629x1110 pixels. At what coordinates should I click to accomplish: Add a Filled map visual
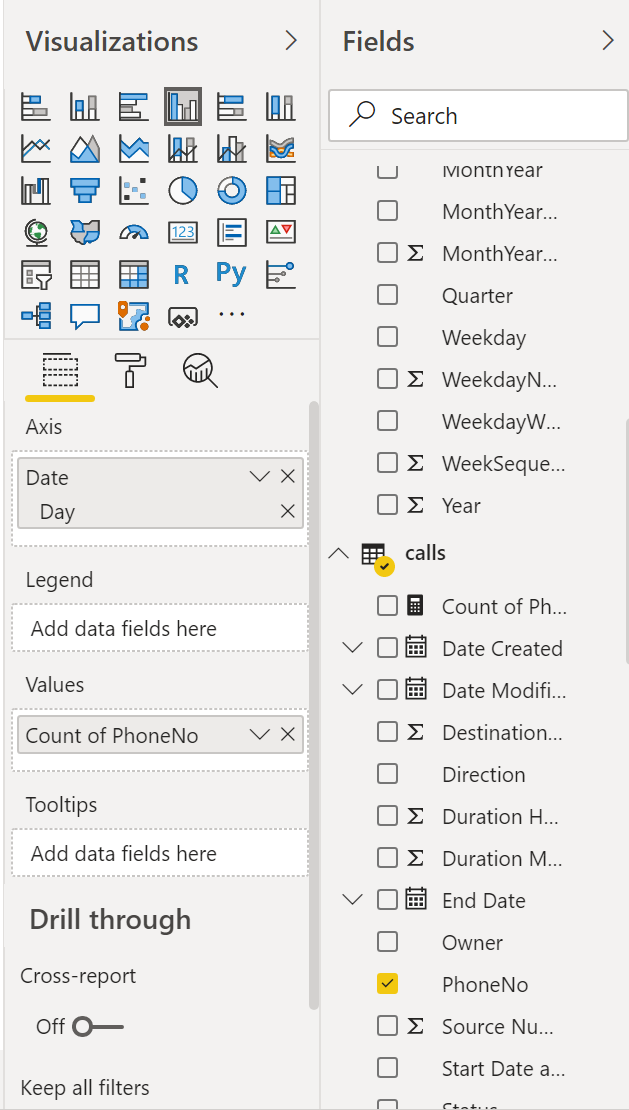84,231
